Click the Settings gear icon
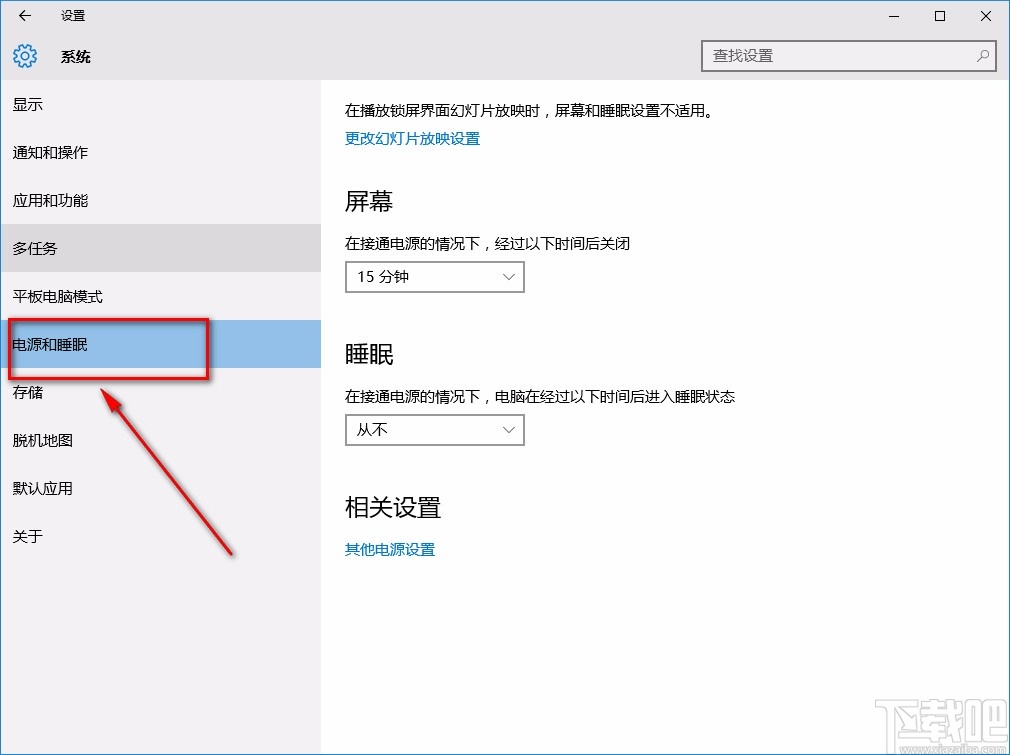1010x755 pixels. click(24, 56)
